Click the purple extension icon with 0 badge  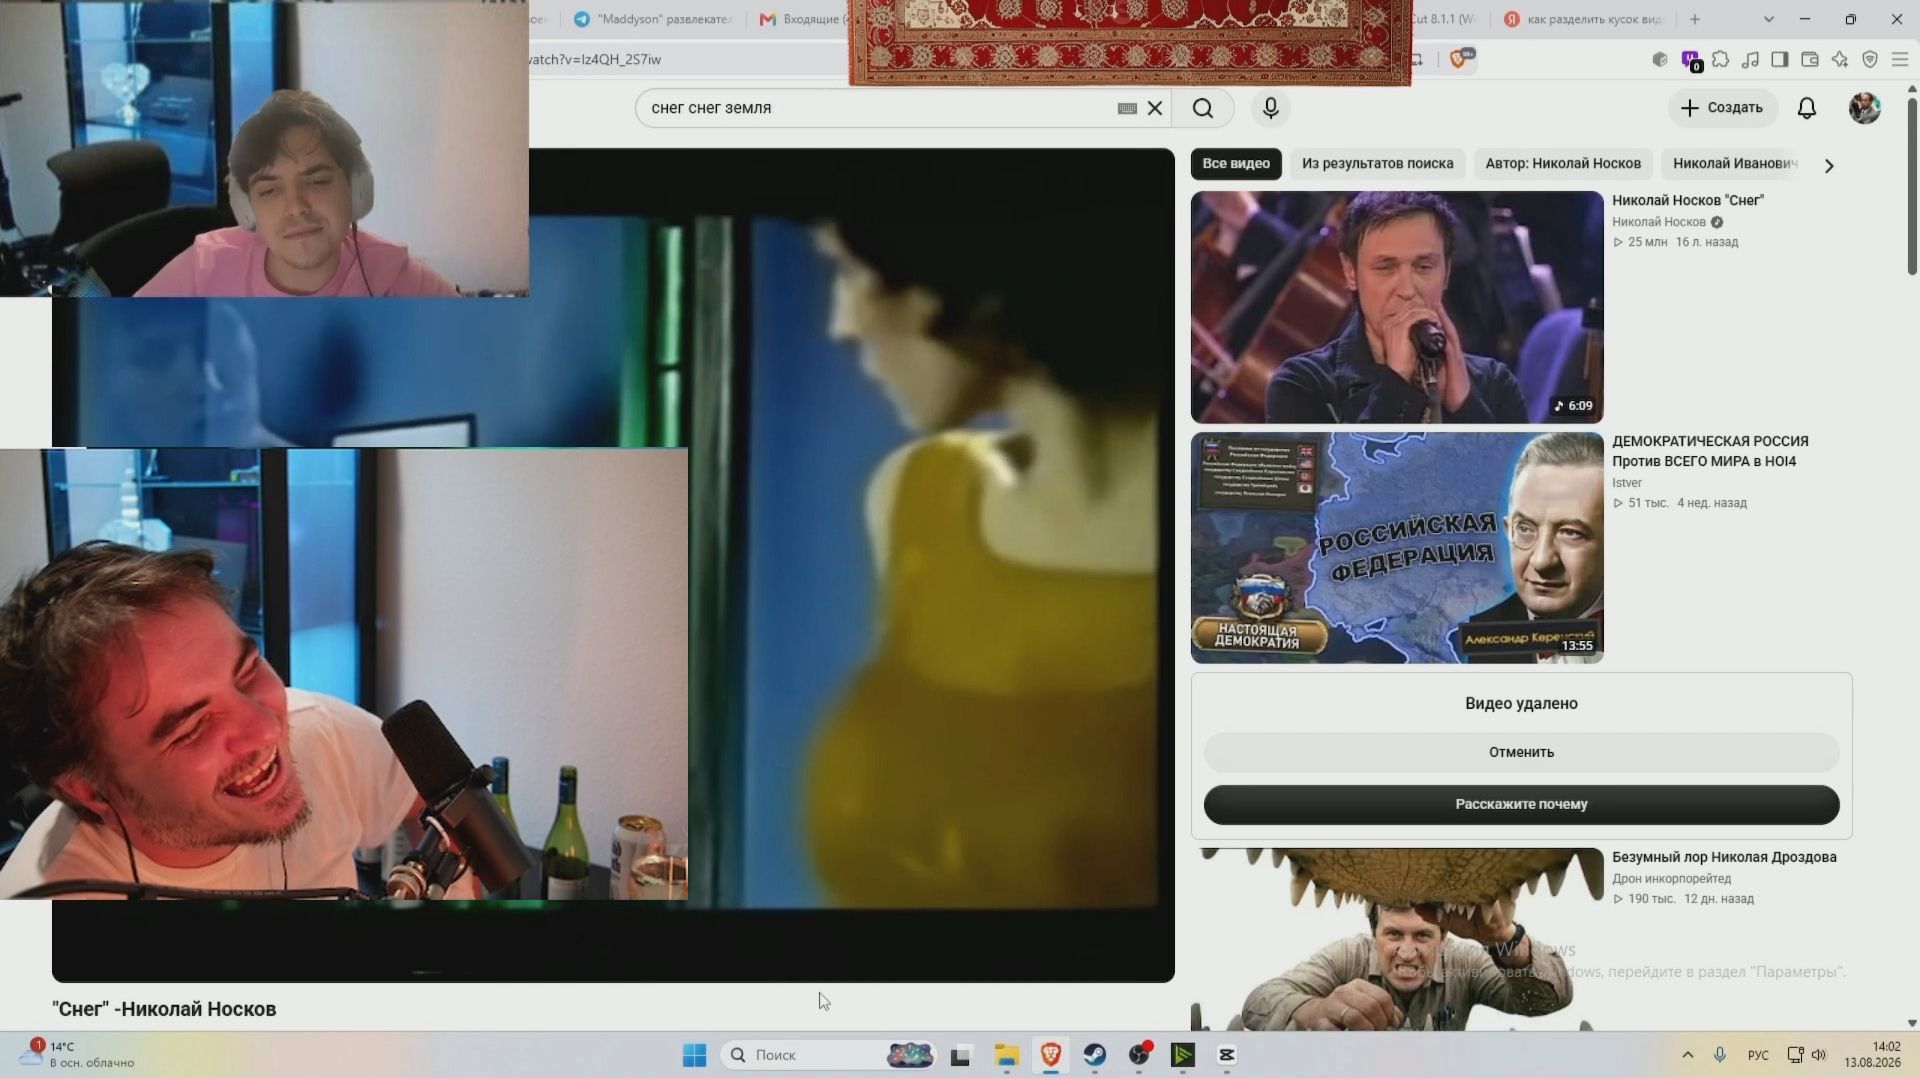pos(1691,60)
